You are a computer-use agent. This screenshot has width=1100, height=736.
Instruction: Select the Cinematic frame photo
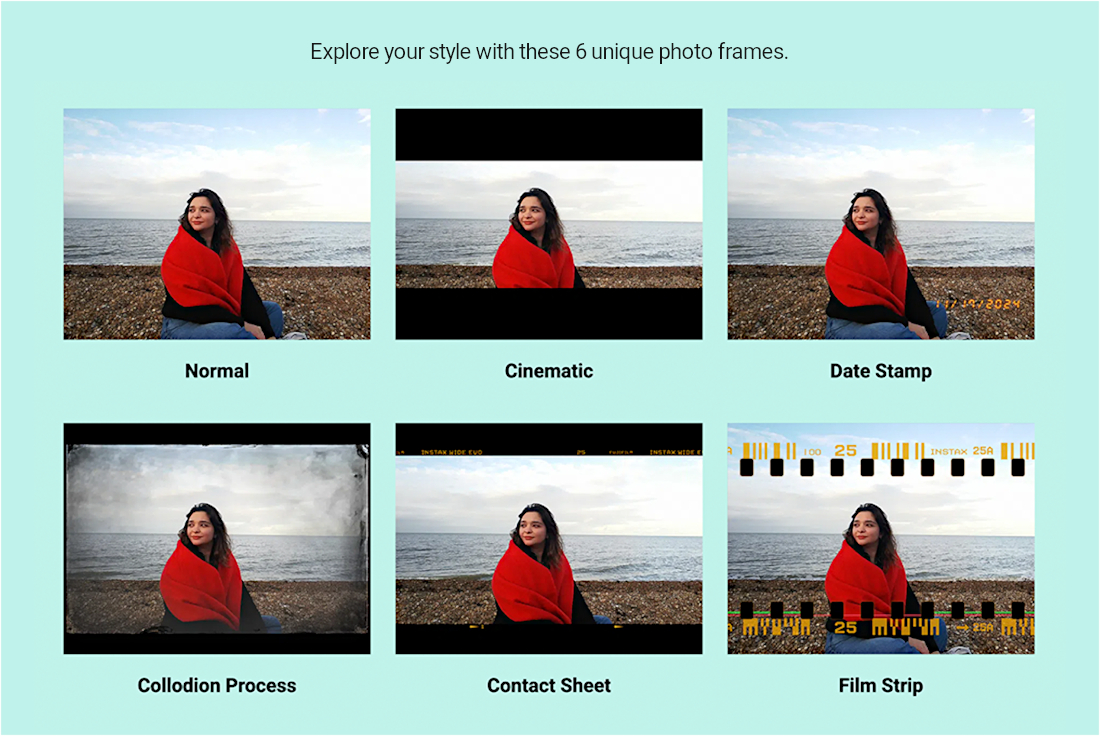pyautogui.click(x=549, y=224)
